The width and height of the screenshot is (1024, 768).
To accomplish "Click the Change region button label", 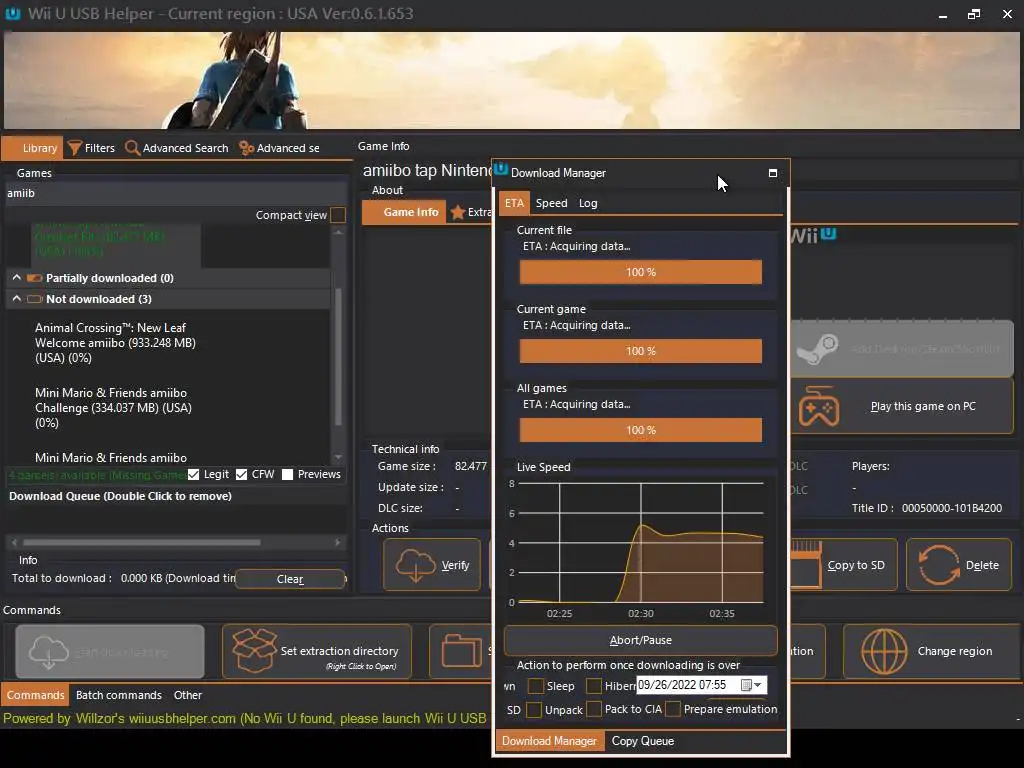I will (955, 651).
